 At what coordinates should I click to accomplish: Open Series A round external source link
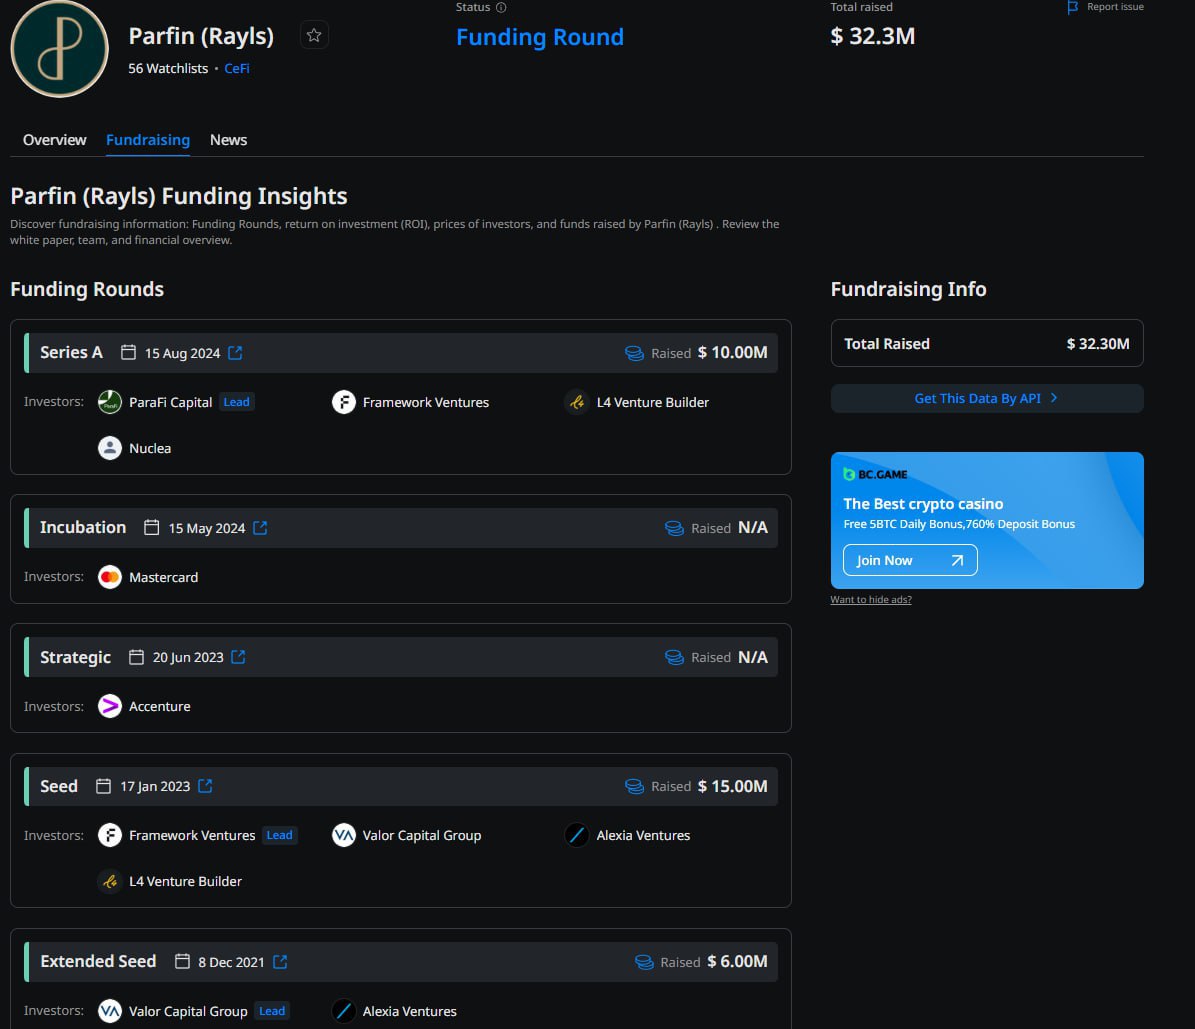tap(235, 353)
